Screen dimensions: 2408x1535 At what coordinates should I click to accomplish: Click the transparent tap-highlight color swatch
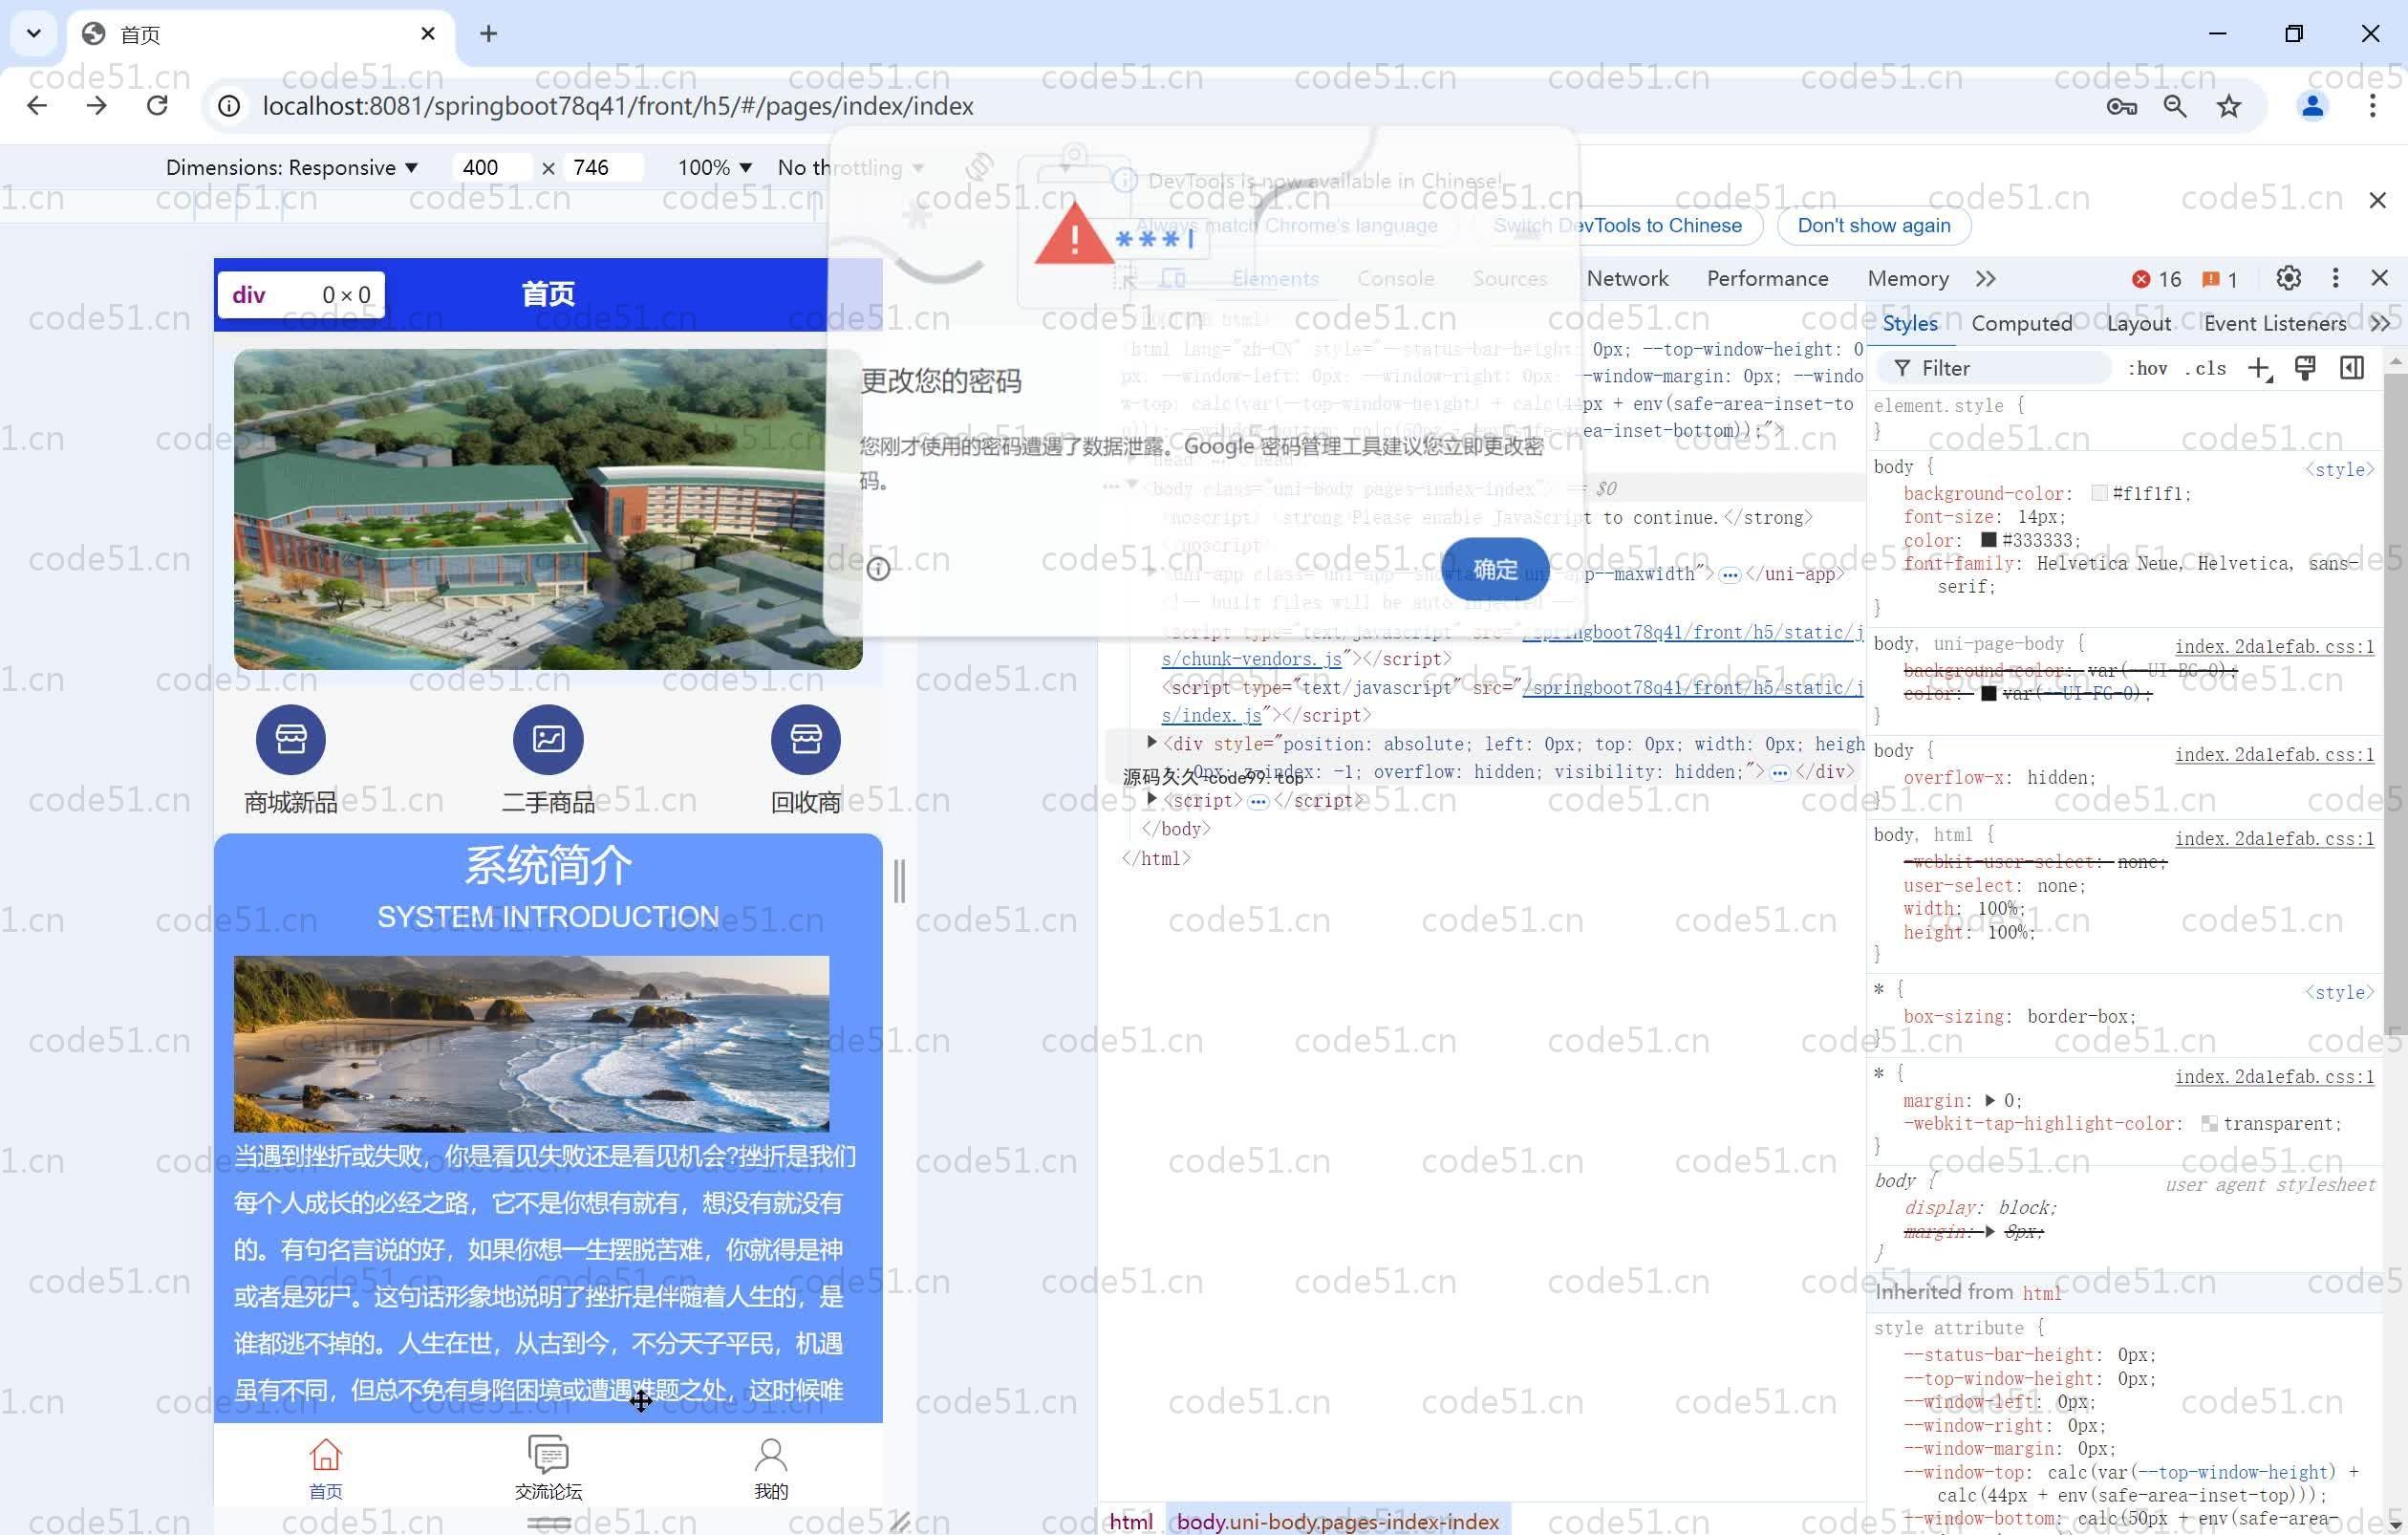2209,1124
